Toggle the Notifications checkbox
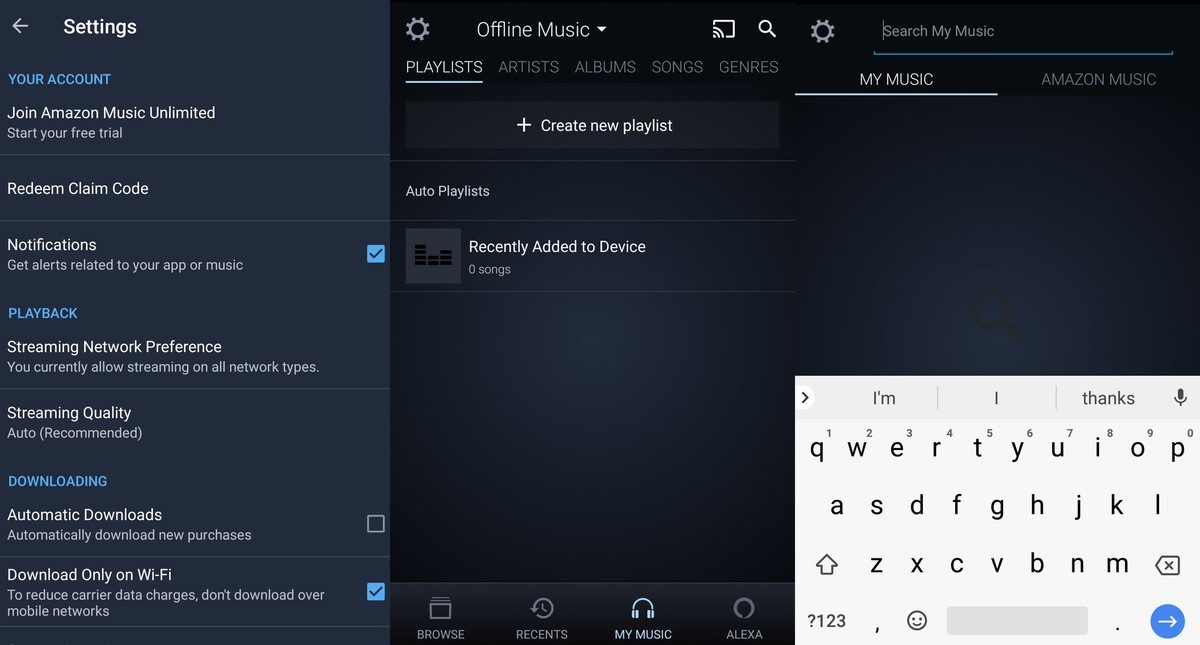Viewport: 1200px width, 645px height. click(x=376, y=254)
